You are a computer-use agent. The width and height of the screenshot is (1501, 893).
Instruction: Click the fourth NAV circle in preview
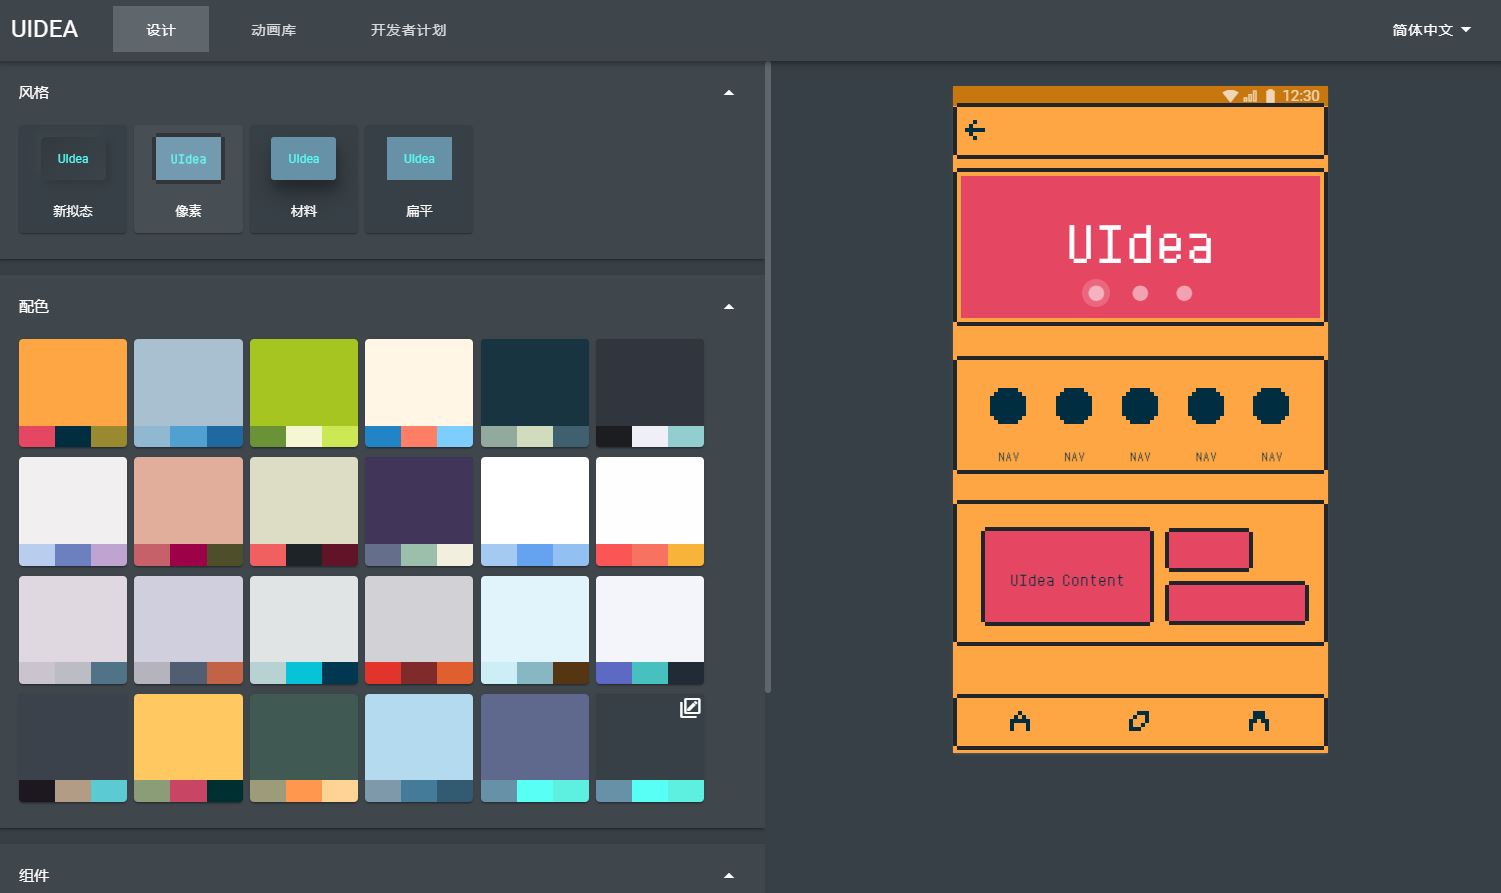1206,406
